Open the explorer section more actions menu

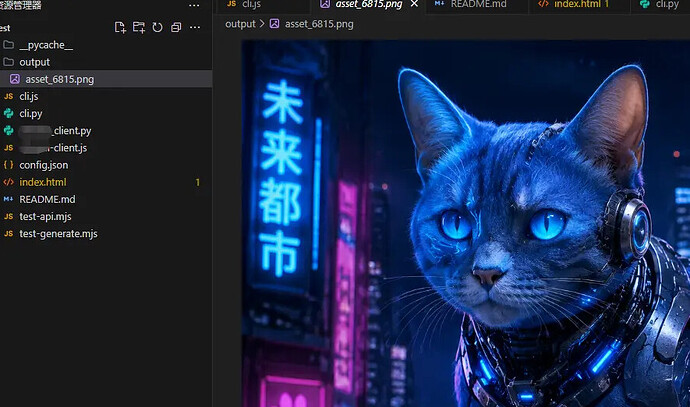point(195,27)
